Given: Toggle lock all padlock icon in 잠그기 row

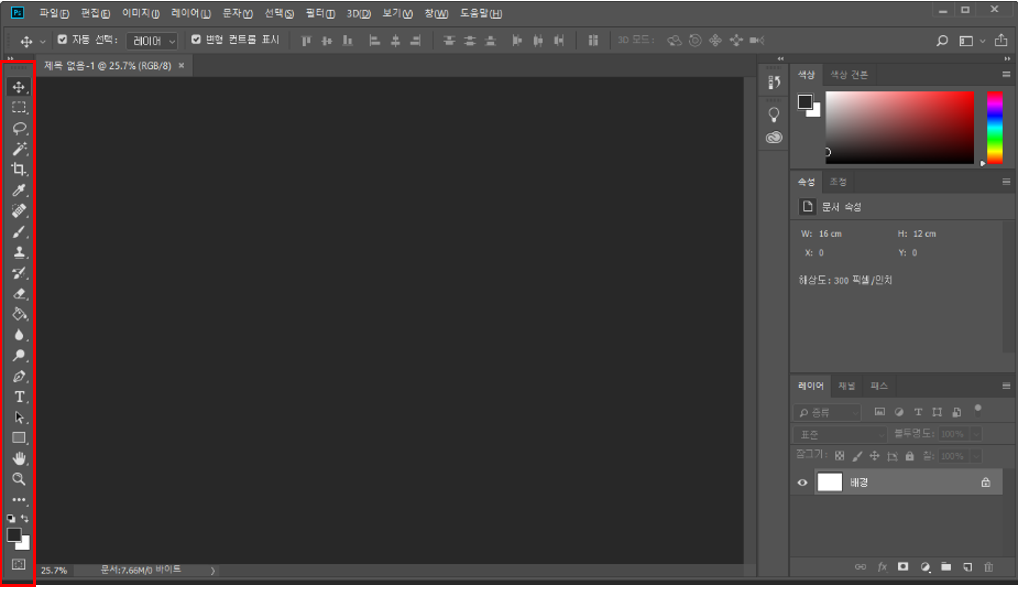Looking at the screenshot, I should pos(909,456).
